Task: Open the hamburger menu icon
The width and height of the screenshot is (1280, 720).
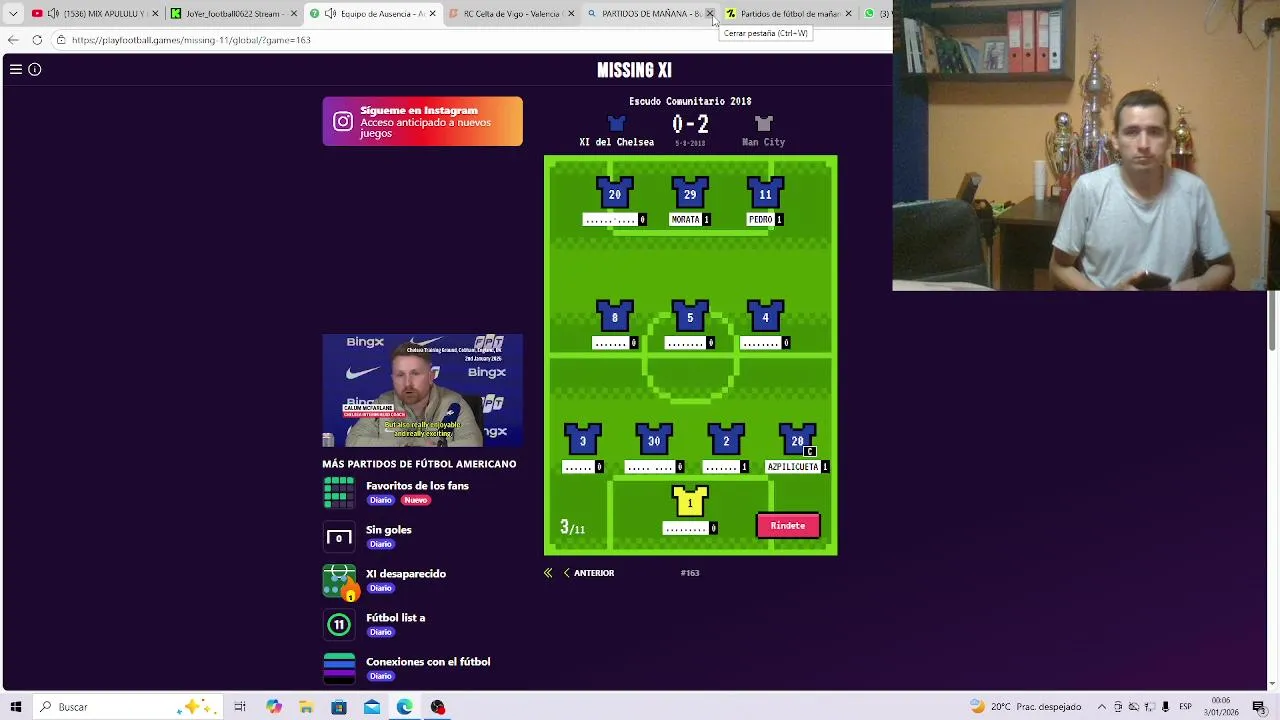Action: pyautogui.click(x=16, y=69)
